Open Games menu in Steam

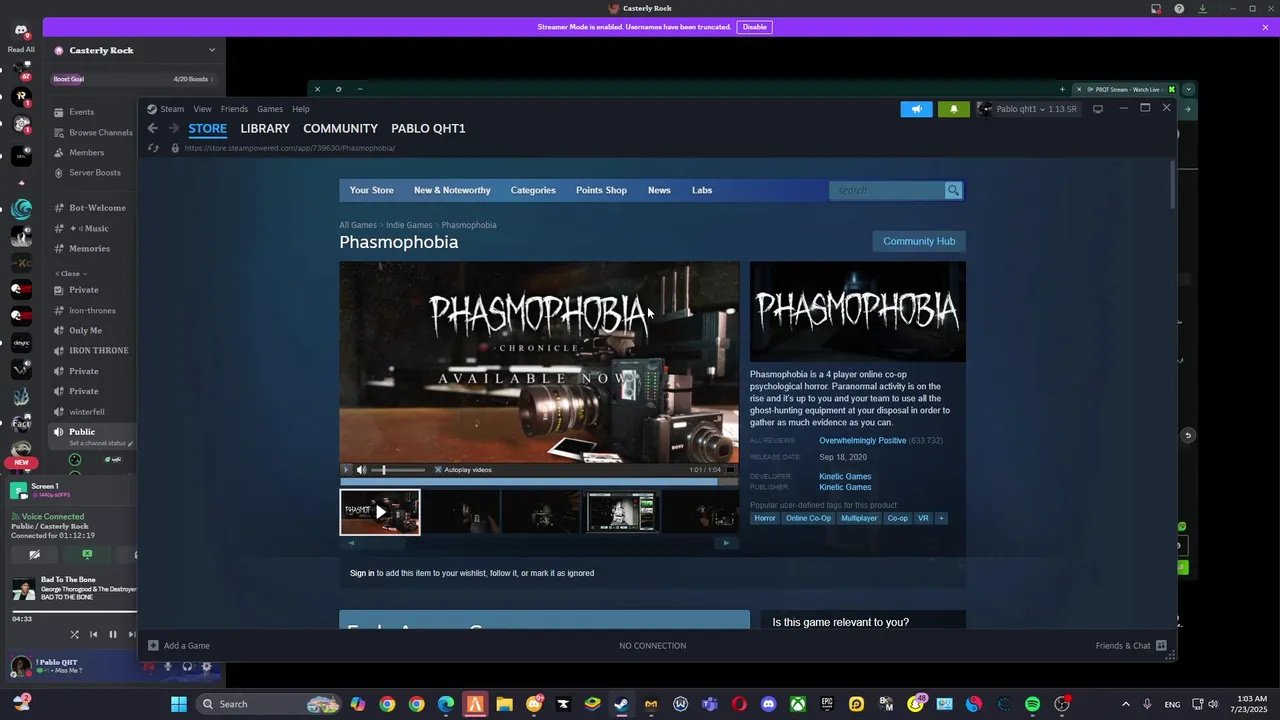click(x=270, y=109)
